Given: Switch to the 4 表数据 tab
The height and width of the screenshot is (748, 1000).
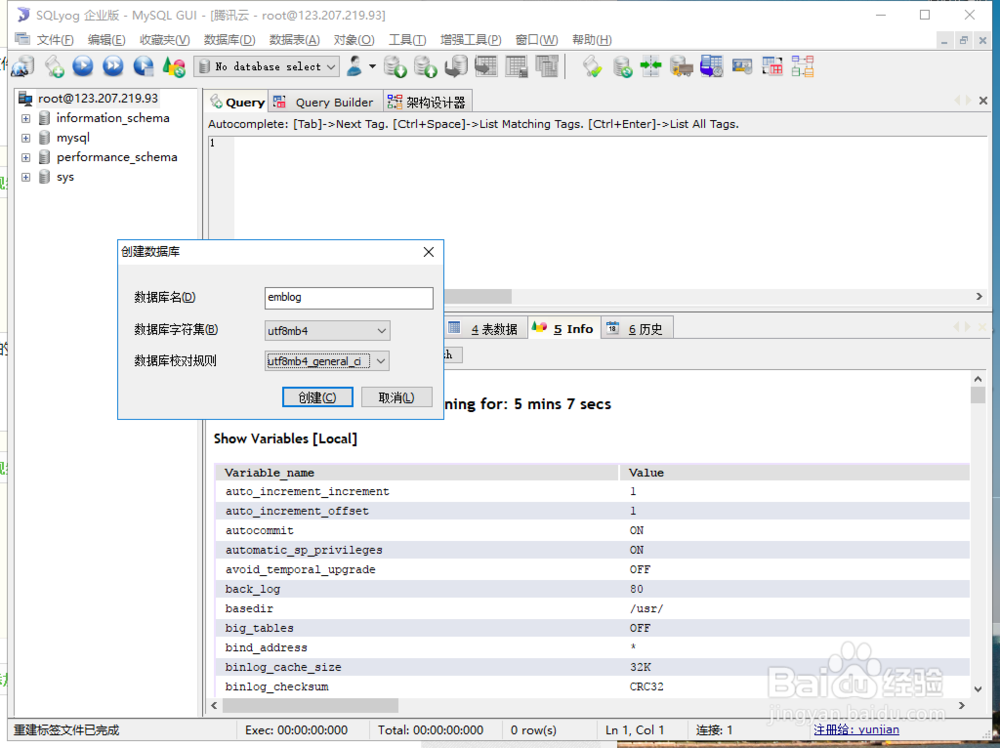Looking at the screenshot, I should [x=485, y=328].
